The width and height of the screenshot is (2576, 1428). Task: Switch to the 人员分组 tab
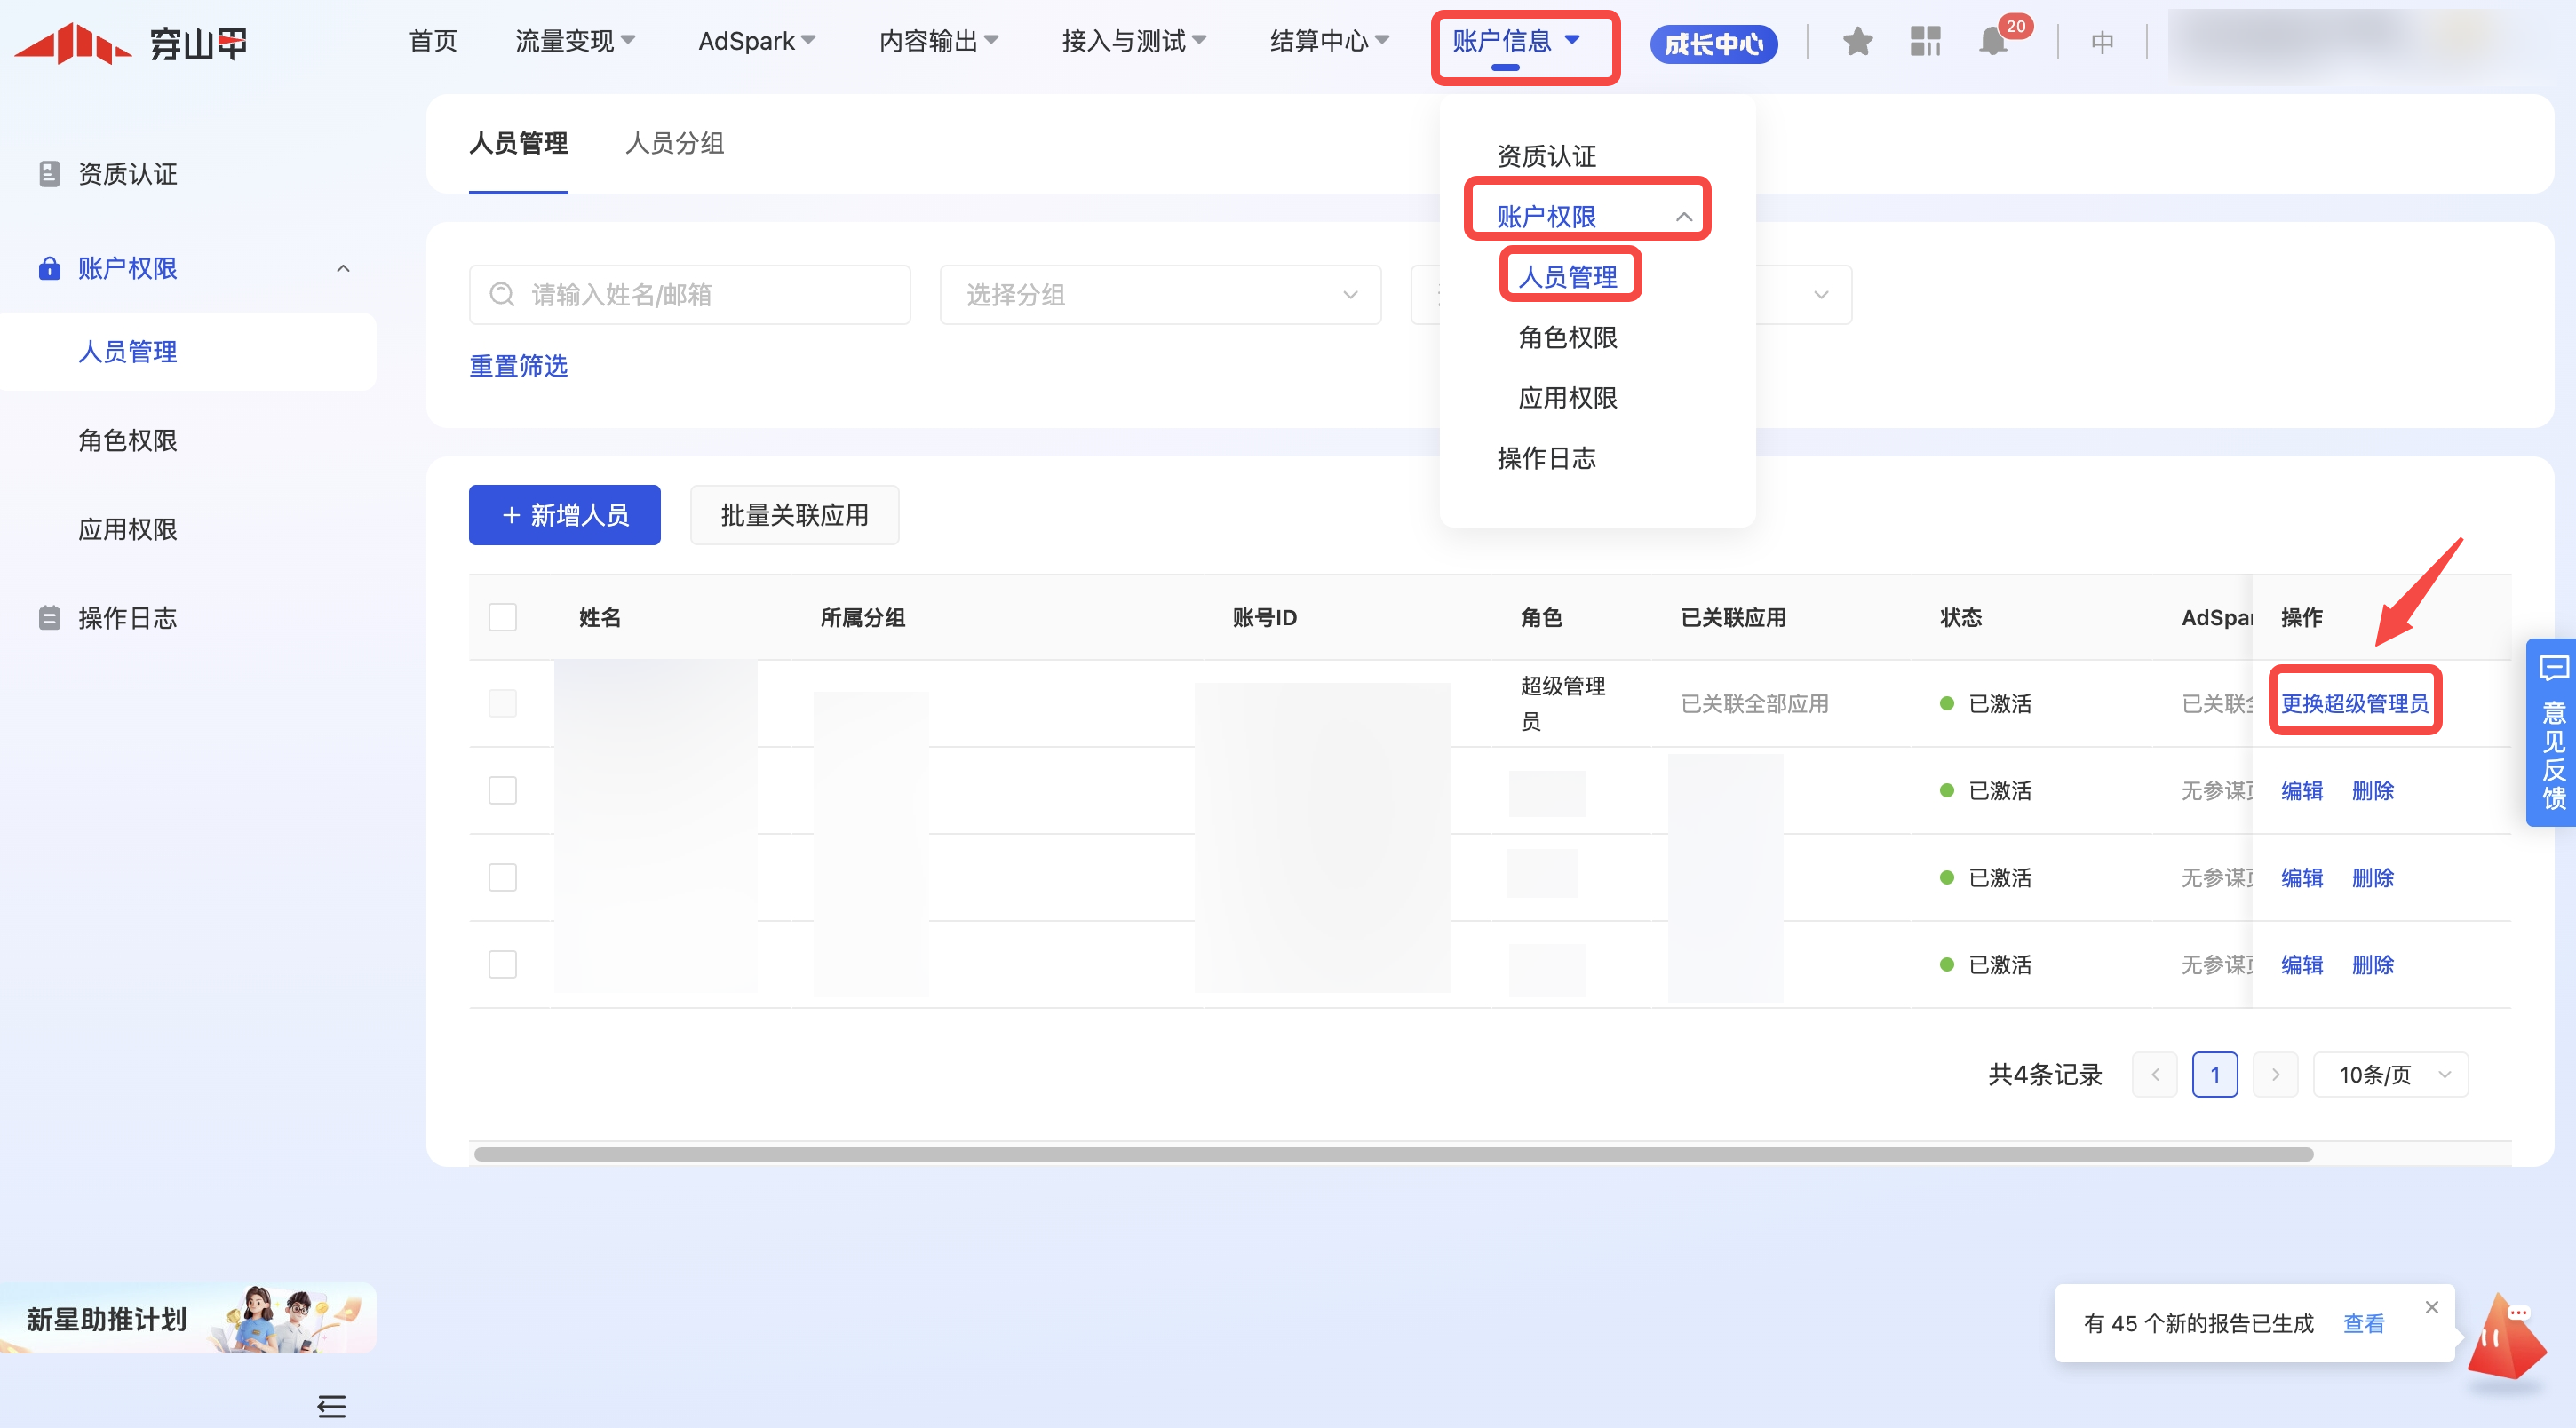pos(674,143)
